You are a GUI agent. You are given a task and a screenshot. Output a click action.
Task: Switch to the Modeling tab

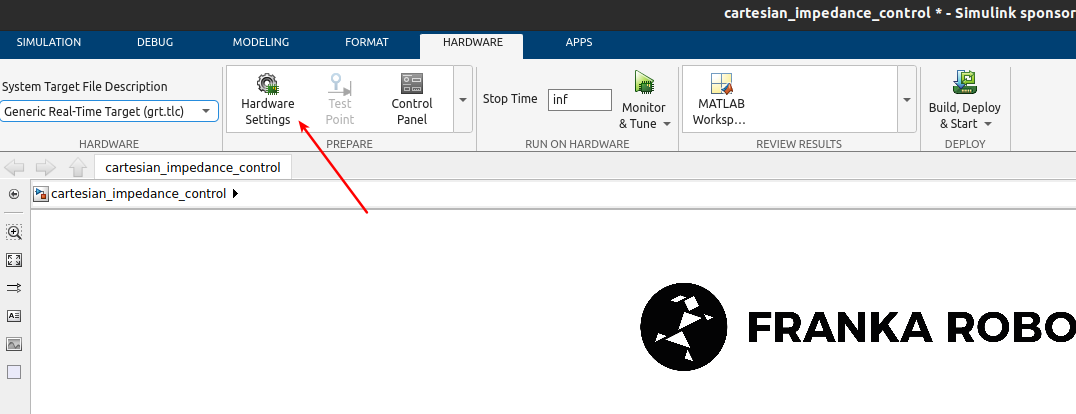261,42
